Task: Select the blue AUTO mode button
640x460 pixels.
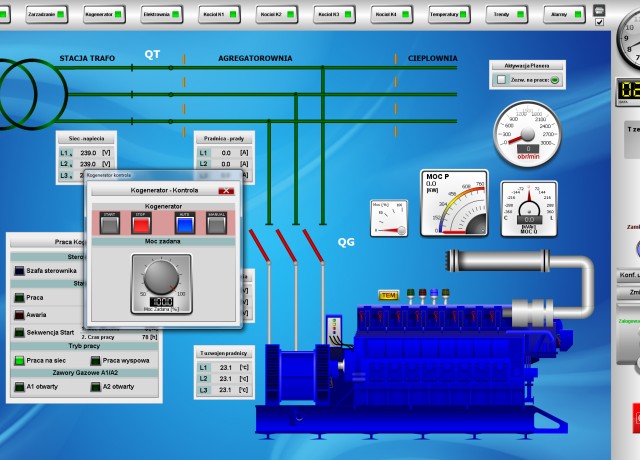Action: point(185,223)
